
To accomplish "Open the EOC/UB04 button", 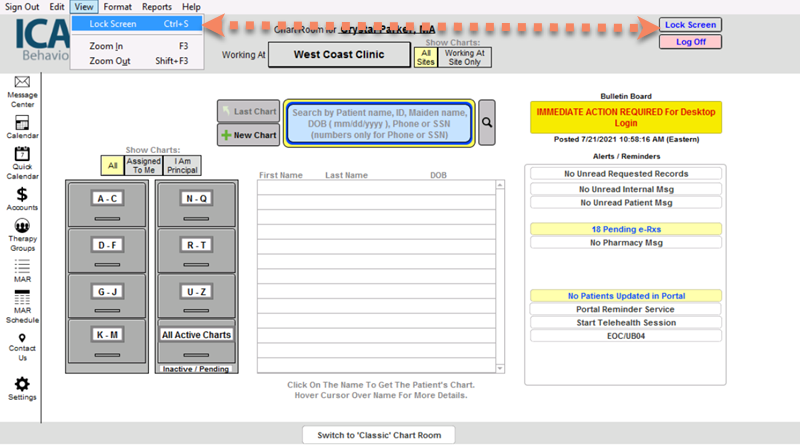I will tap(626, 336).
